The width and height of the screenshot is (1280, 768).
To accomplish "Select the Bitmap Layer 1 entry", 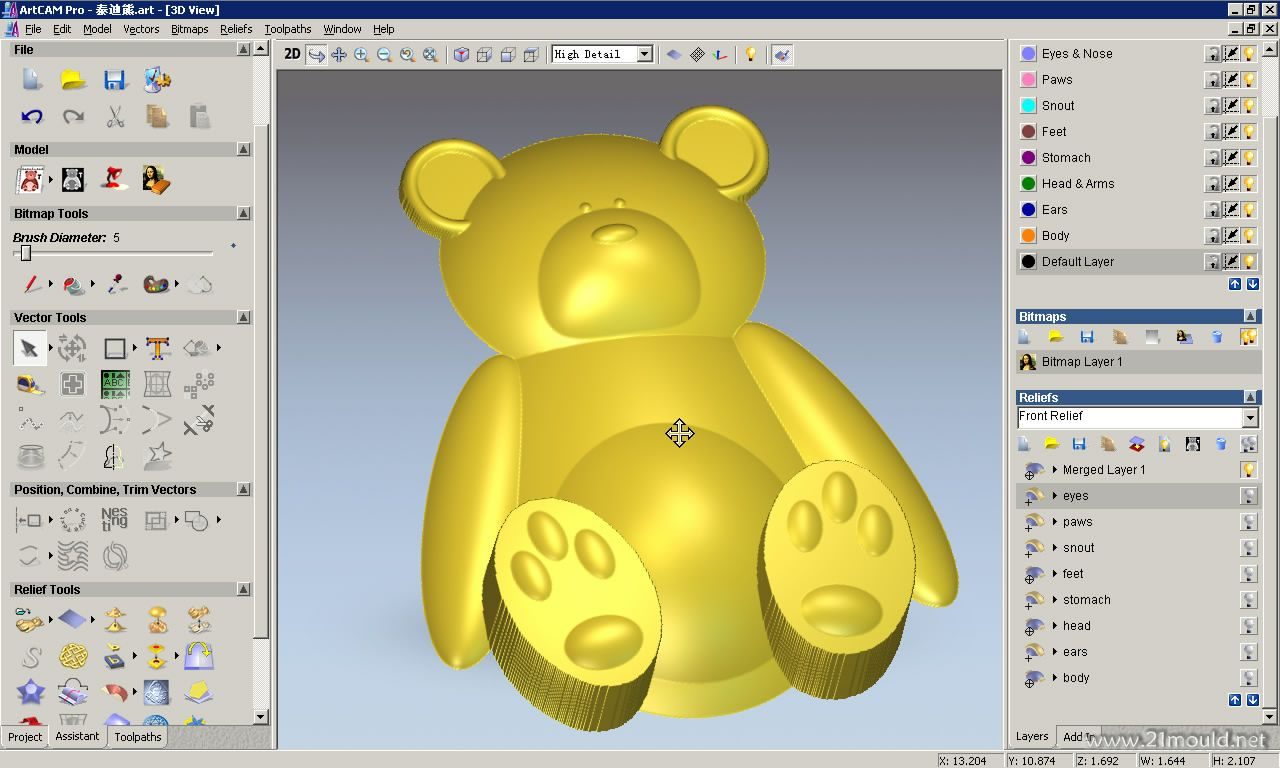I will pos(1082,362).
